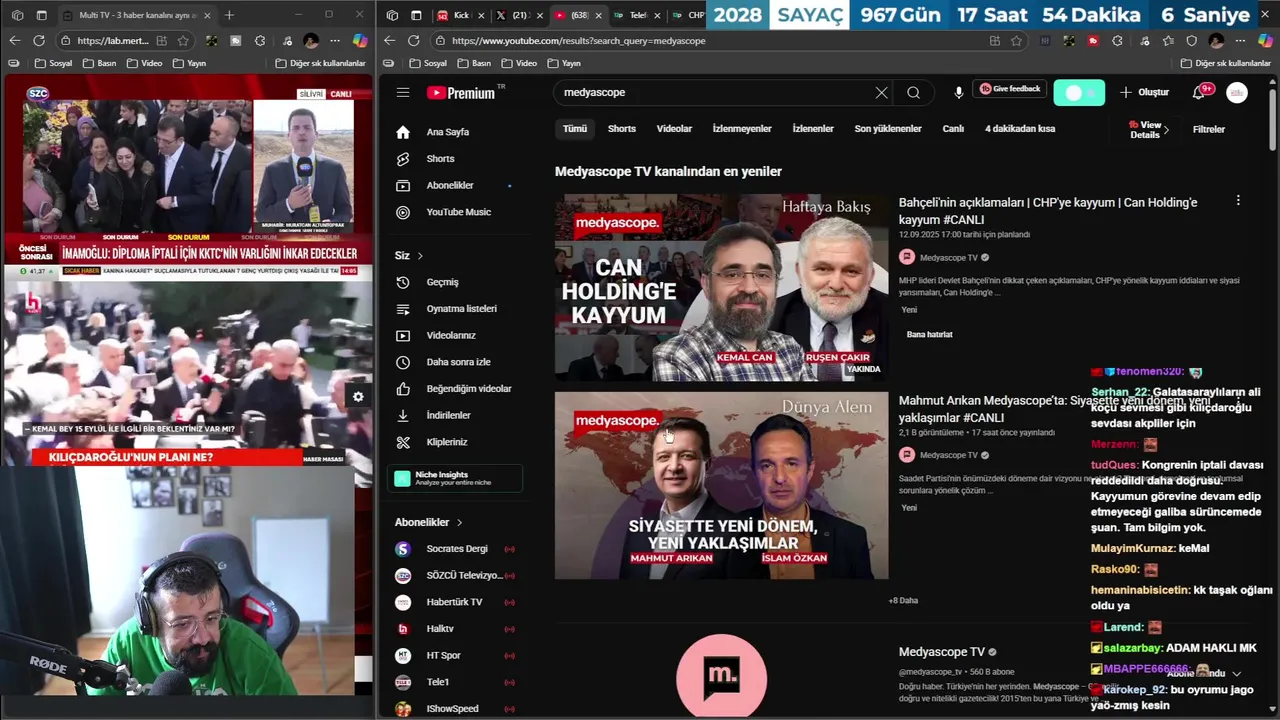Toggle the teal switch beside Give feedback

tap(1079, 92)
